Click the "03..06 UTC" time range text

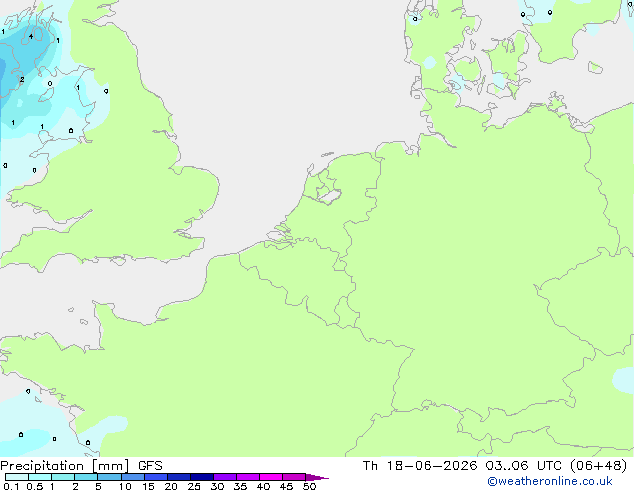pyautogui.click(x=523, y=466)
